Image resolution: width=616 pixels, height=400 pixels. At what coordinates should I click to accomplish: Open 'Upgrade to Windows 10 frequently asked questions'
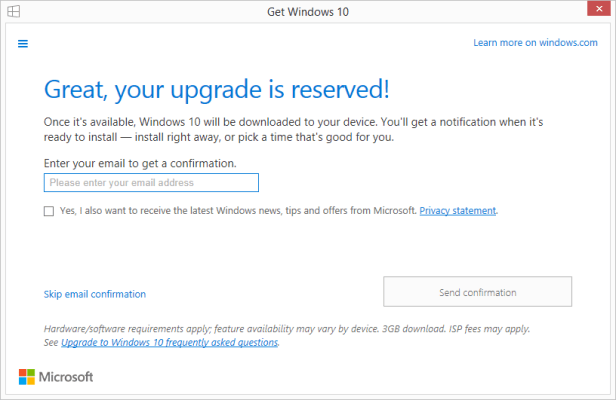pyautogui.click(x=169, y=342)
